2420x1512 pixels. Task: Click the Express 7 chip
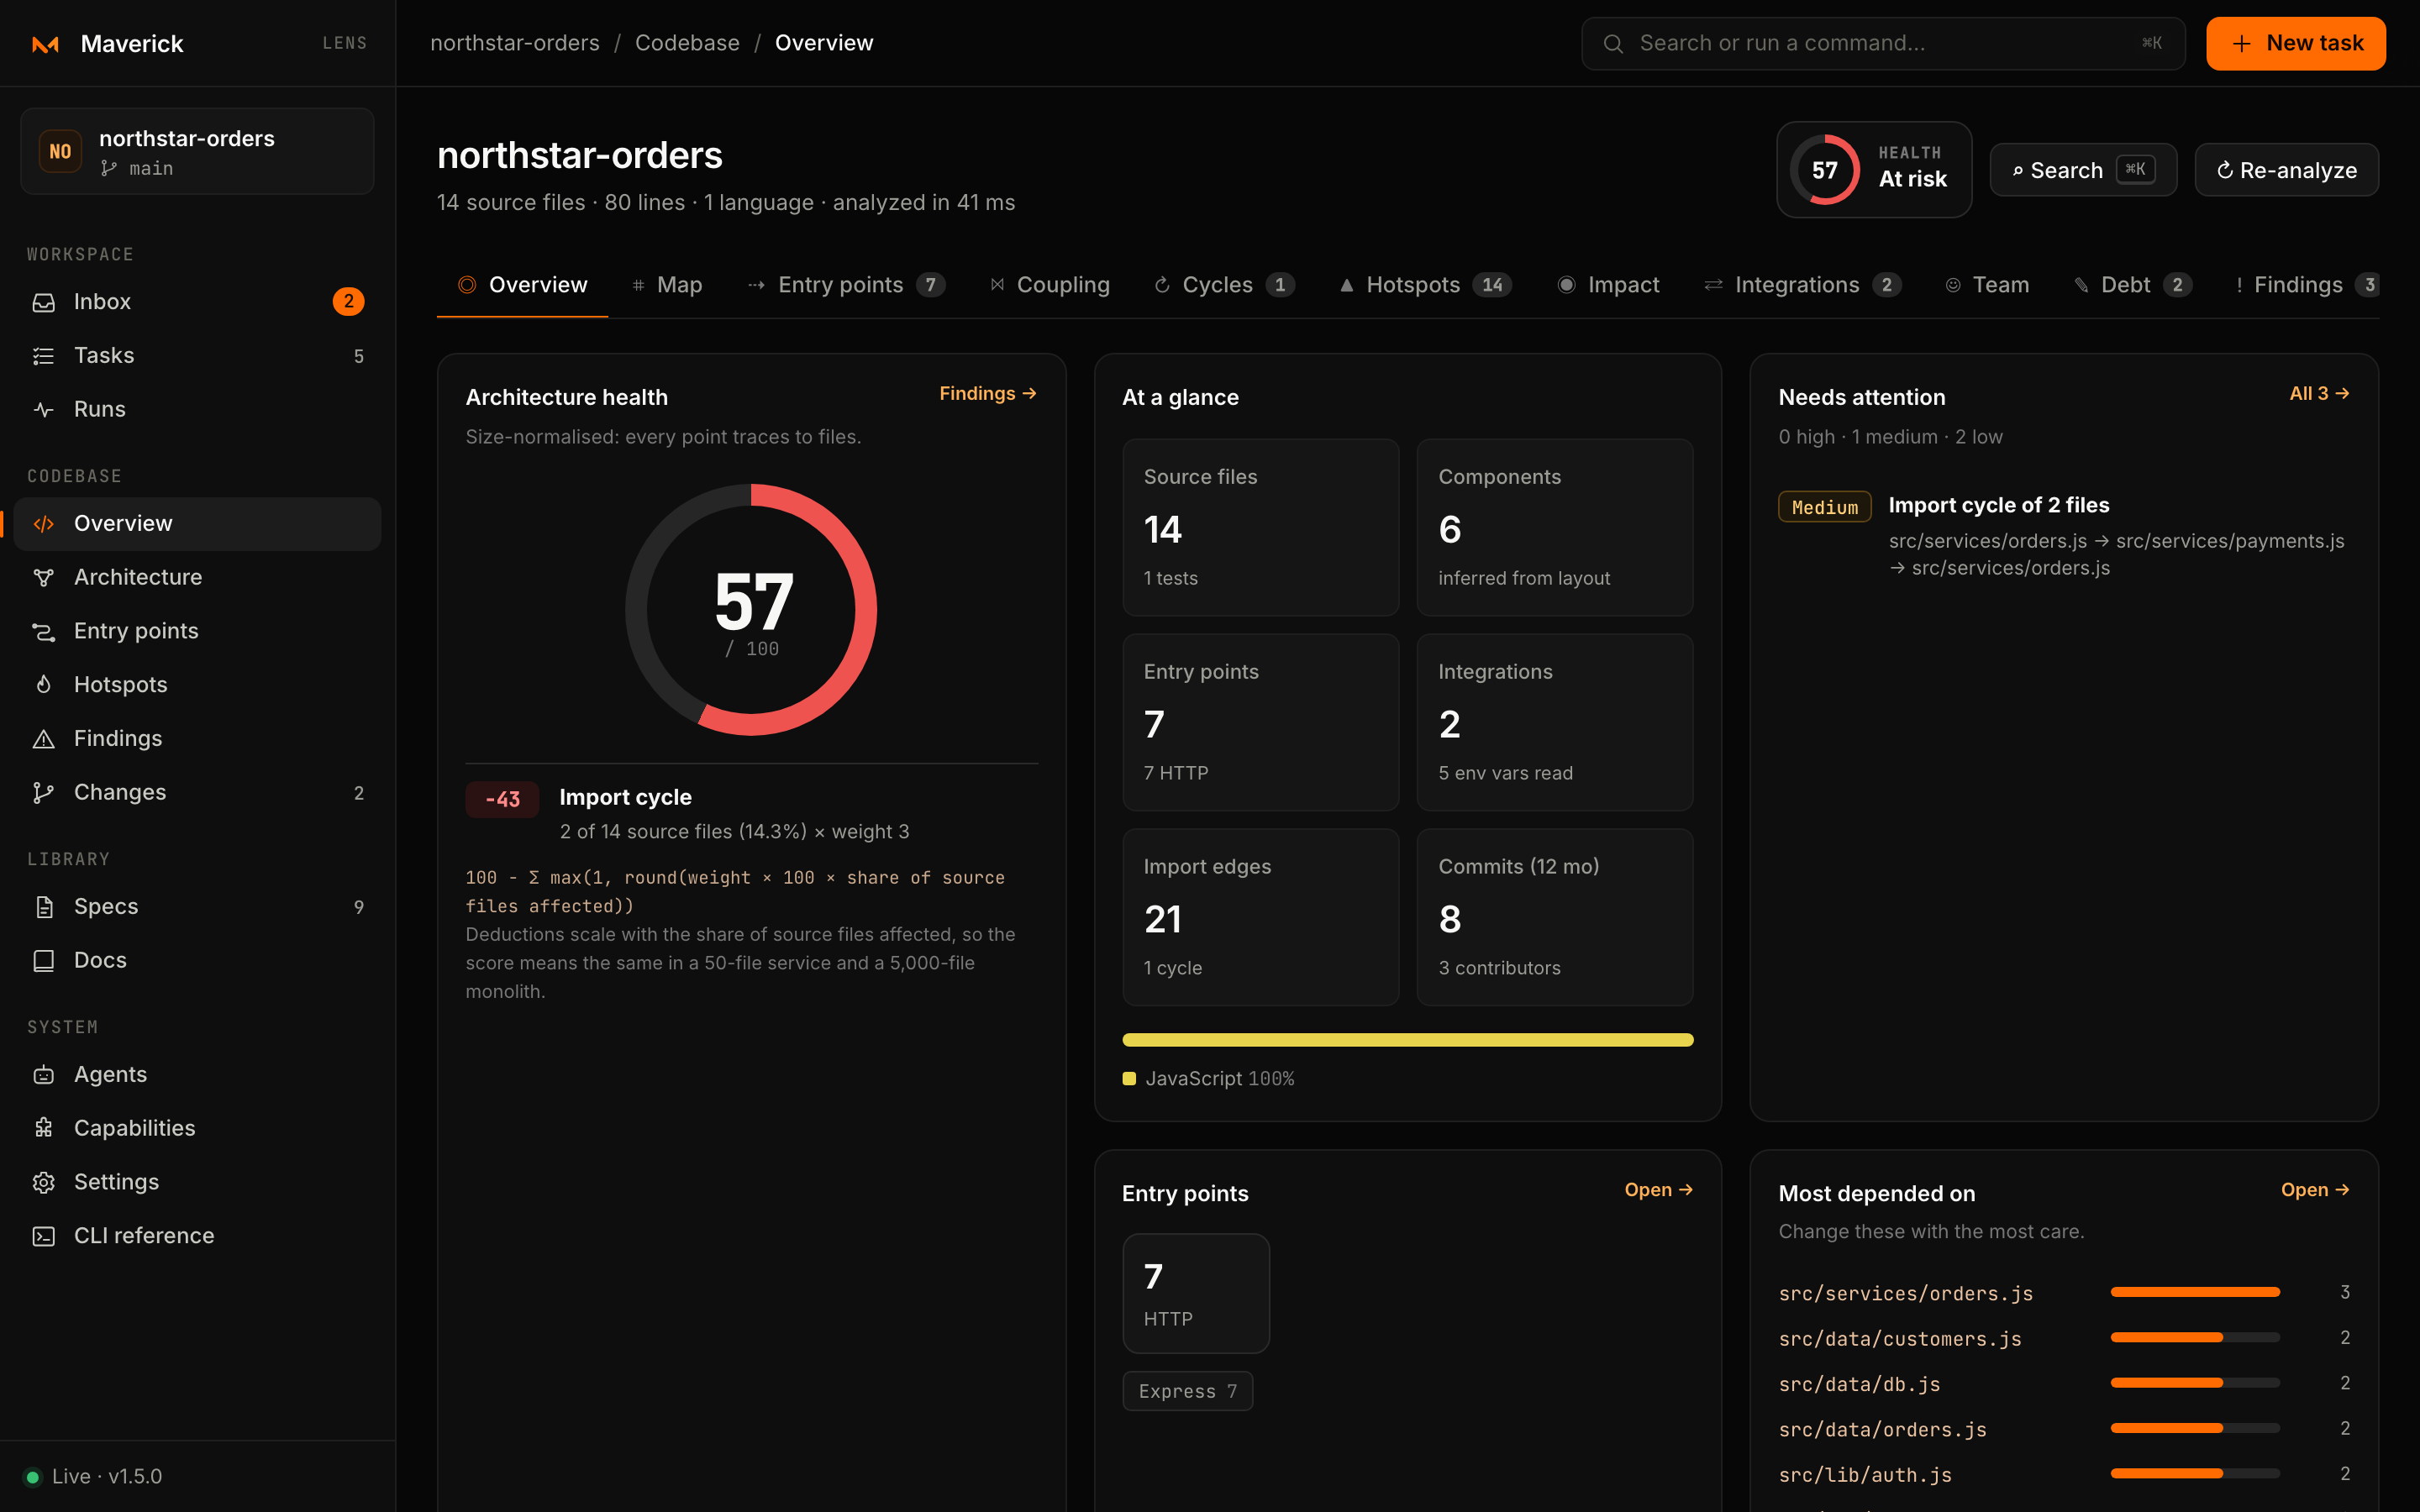tap(1188, 1391)
